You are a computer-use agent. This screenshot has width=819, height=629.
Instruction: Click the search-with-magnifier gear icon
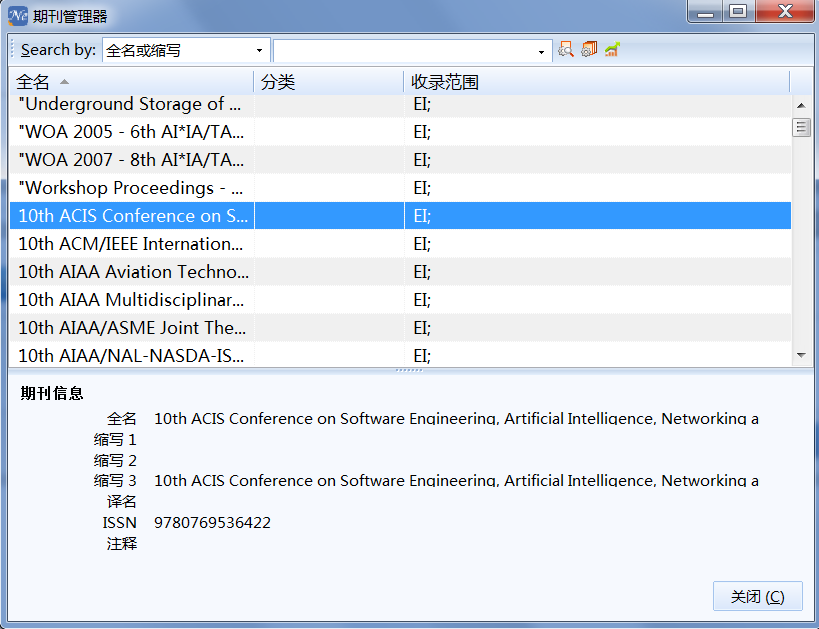click(566, 50)
